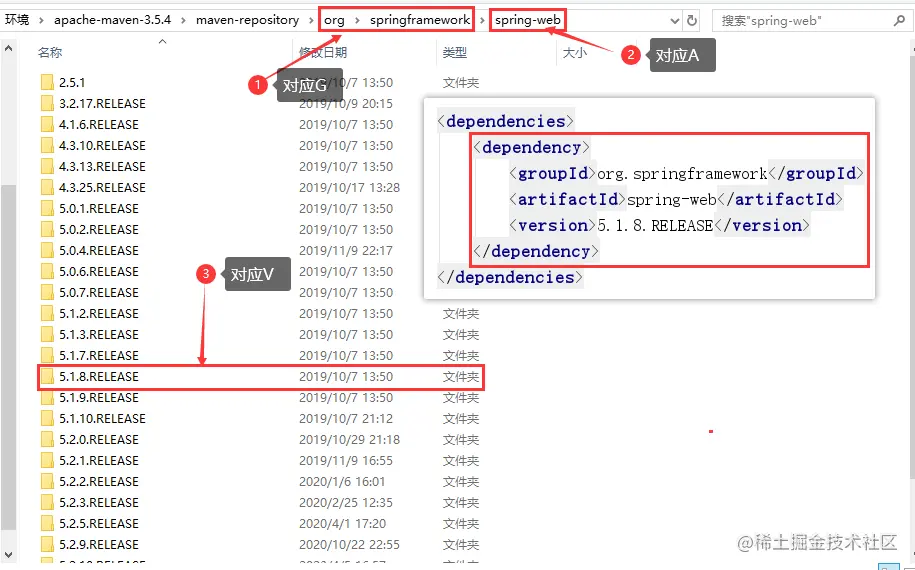The width and height of the screenshot is (915, 570).
Task: Sort by 修改日期 column header
Action: [323, 53]
